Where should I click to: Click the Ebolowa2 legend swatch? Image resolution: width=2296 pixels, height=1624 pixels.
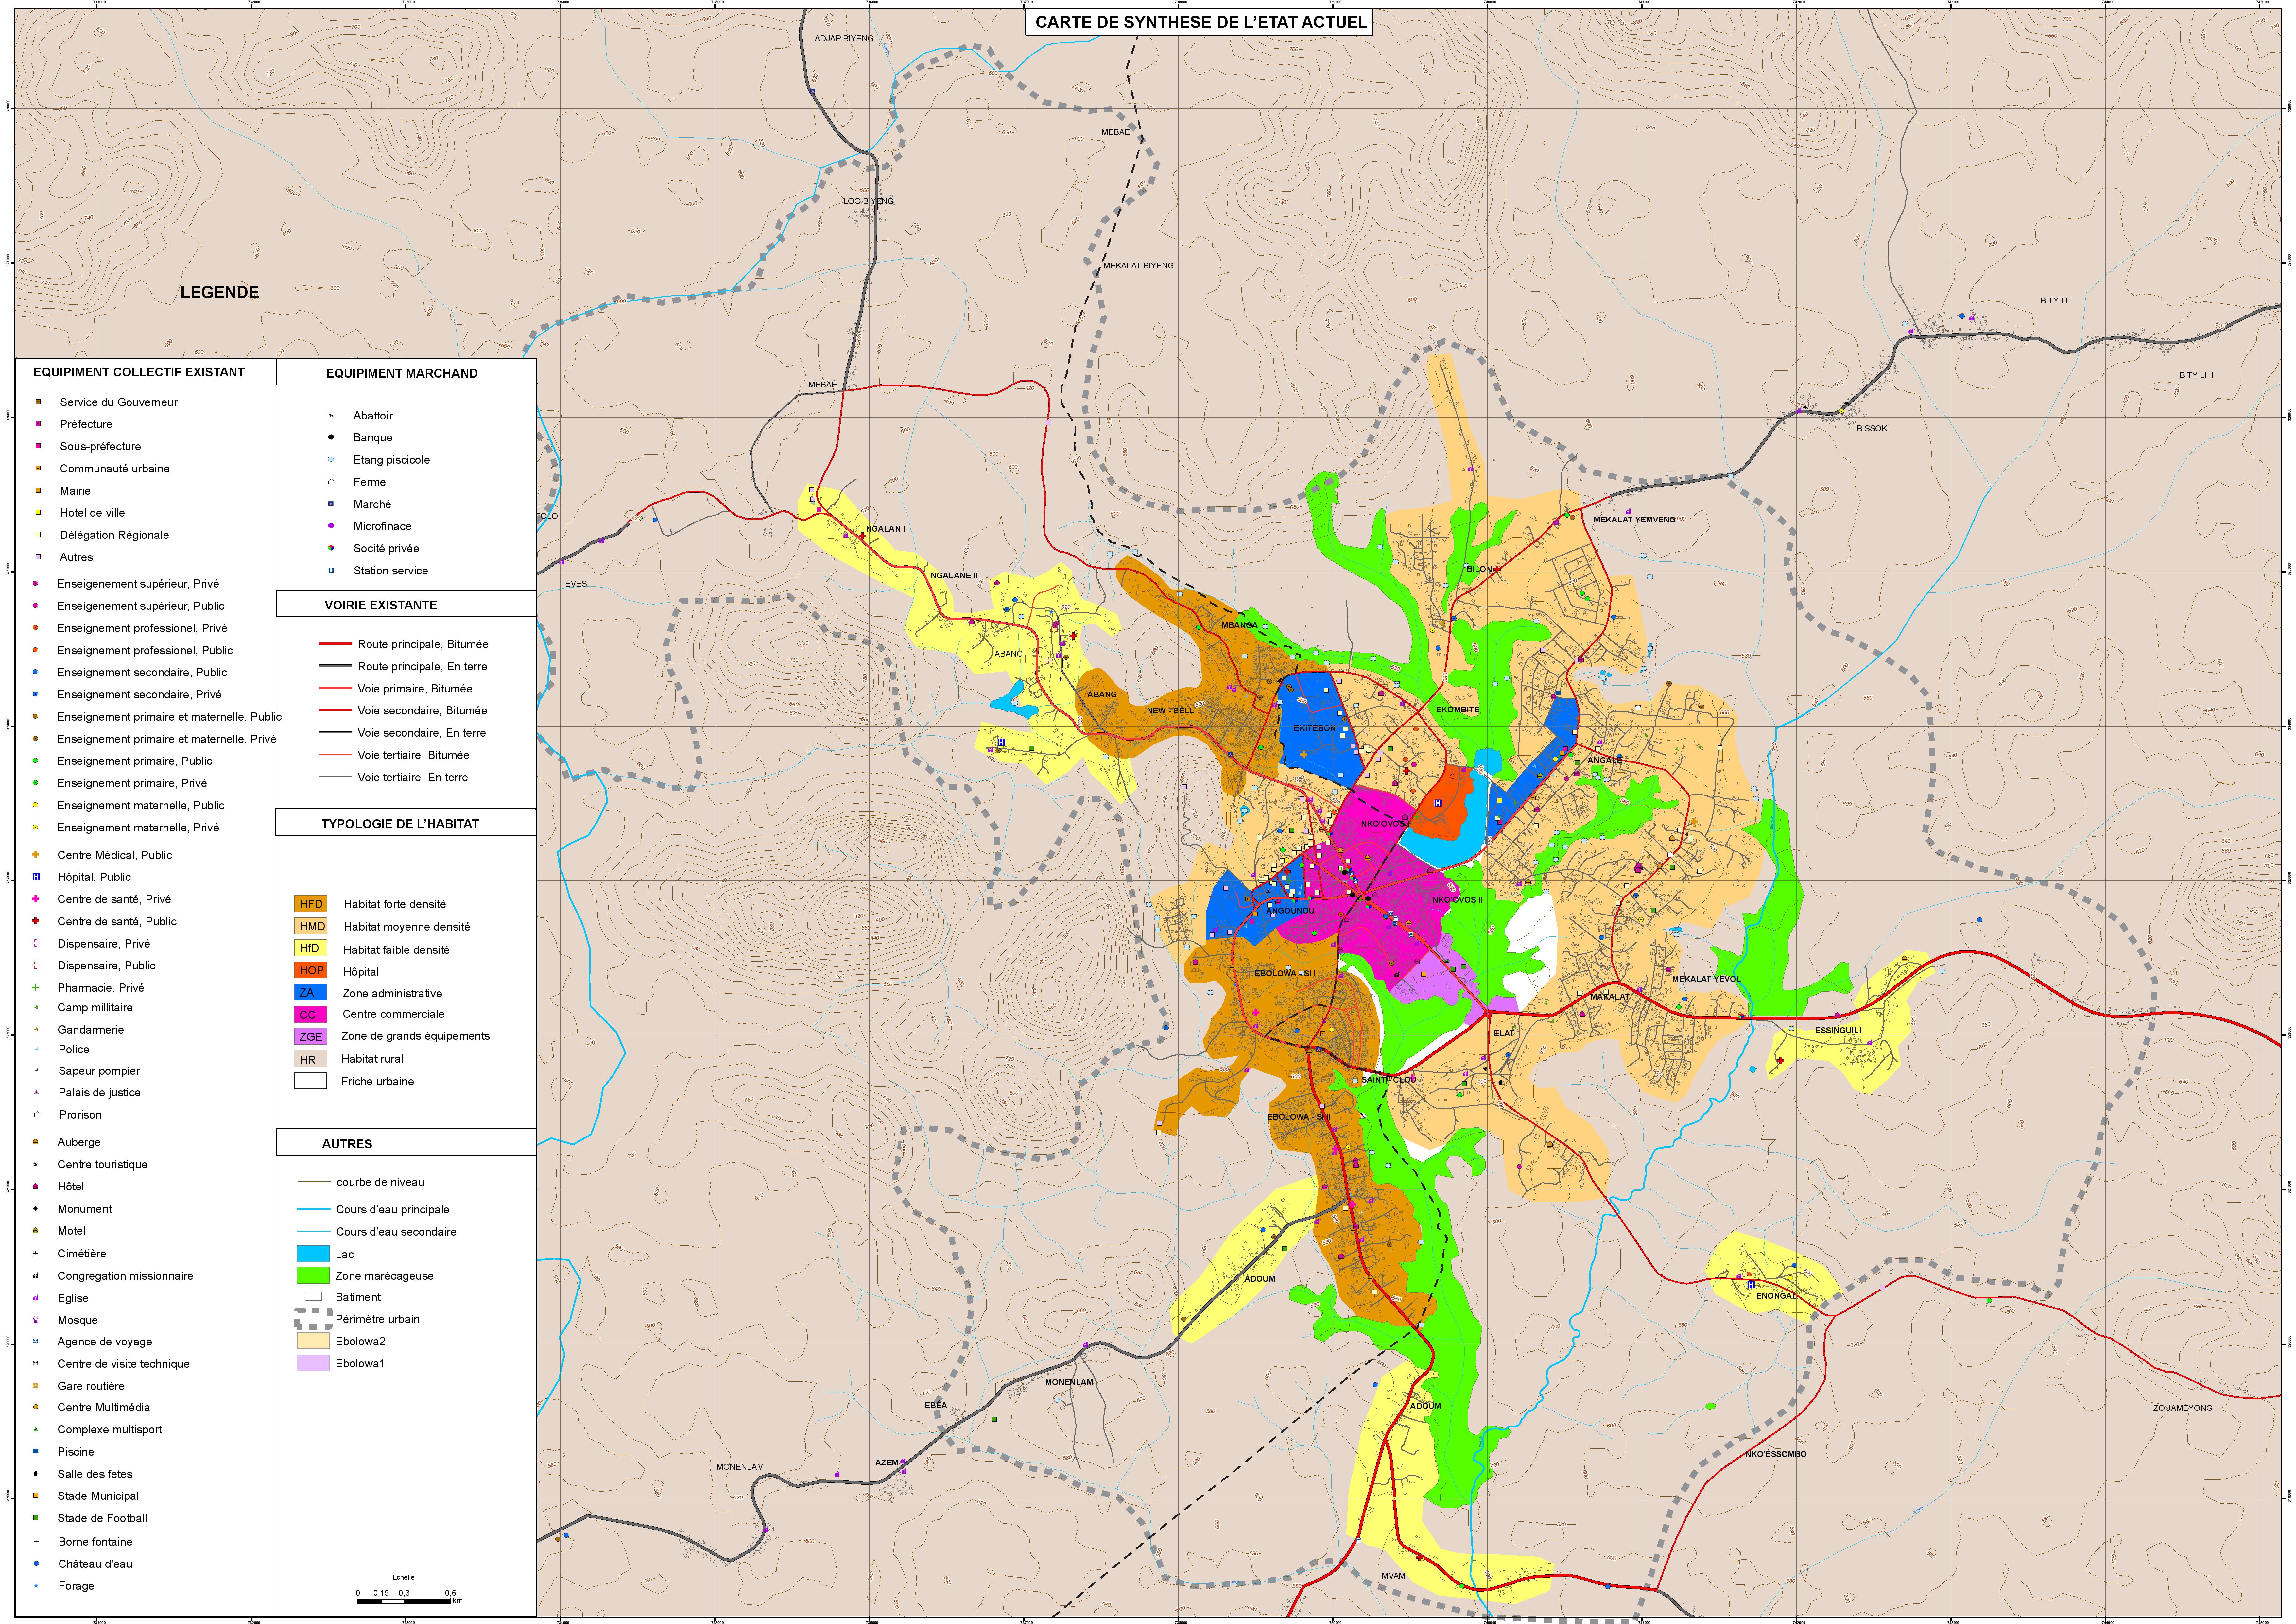(x=313, y=1341)
